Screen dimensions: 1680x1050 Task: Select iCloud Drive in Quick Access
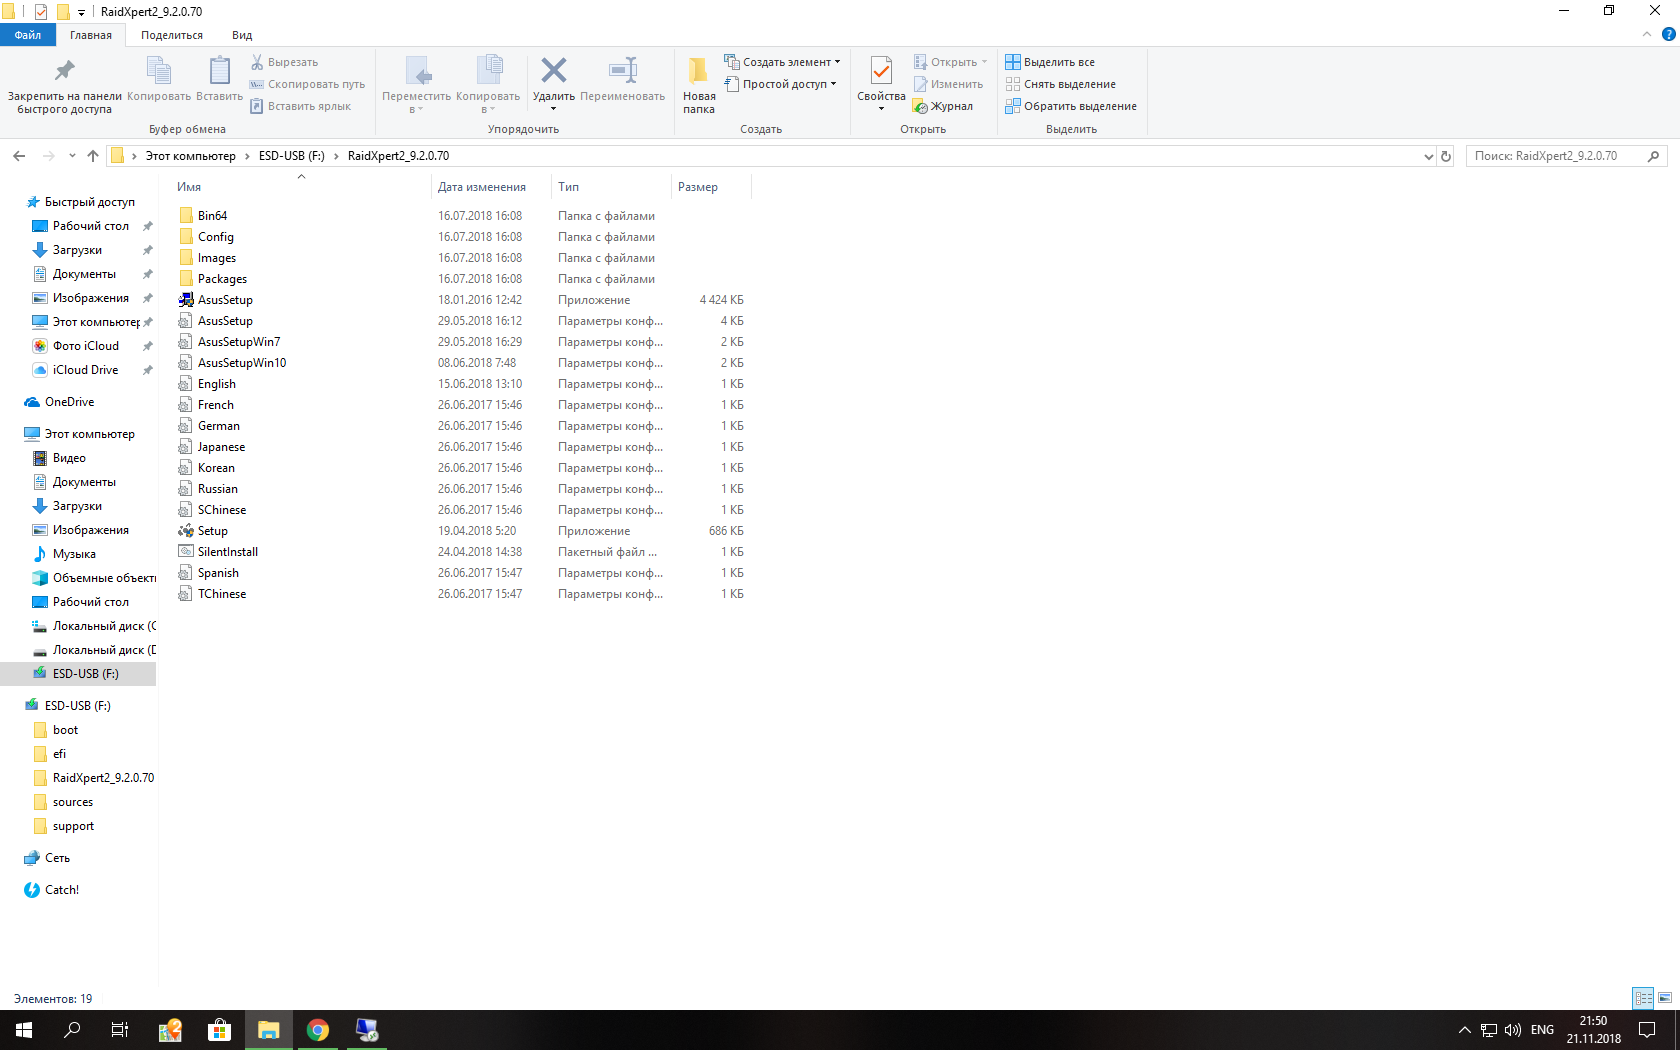[x=85, y=370]
